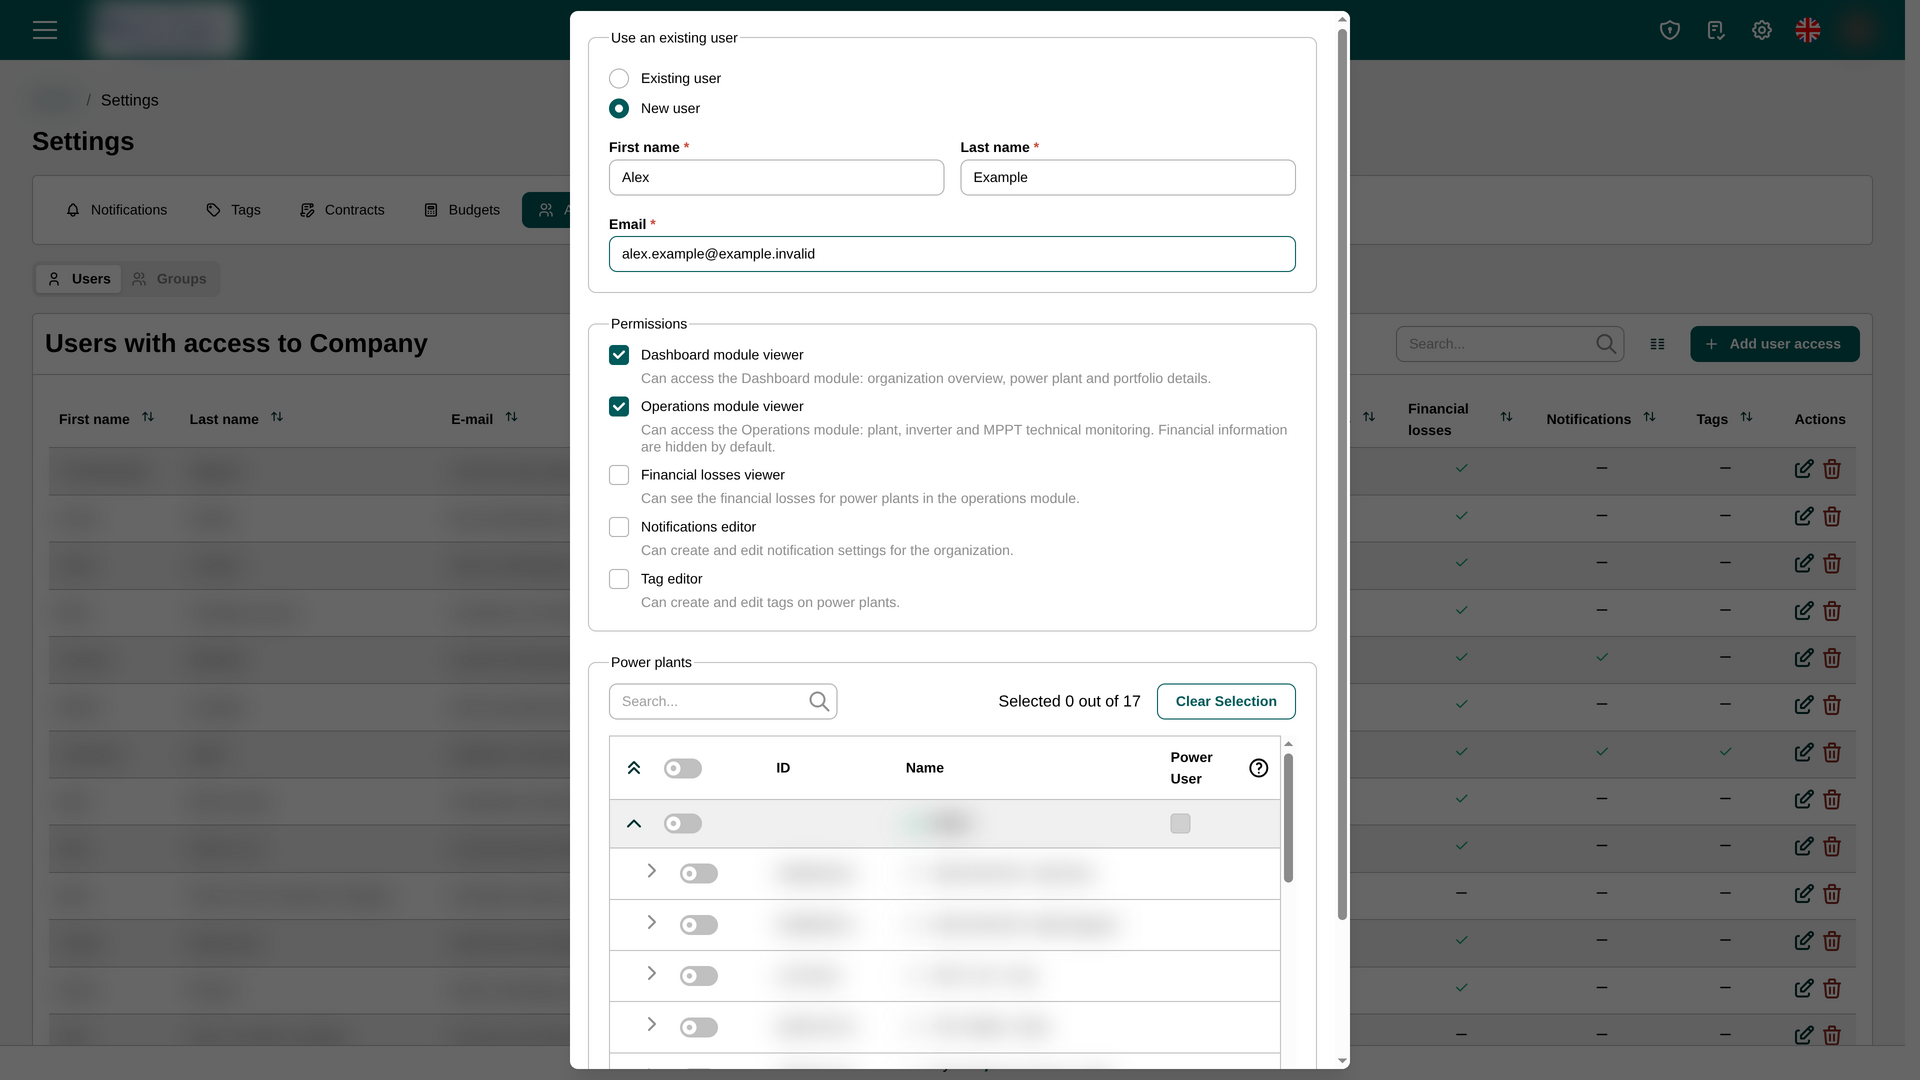Check Notifications editor permission
The width and height of the screenshot is (1920, 1080).
pos(619,527)
